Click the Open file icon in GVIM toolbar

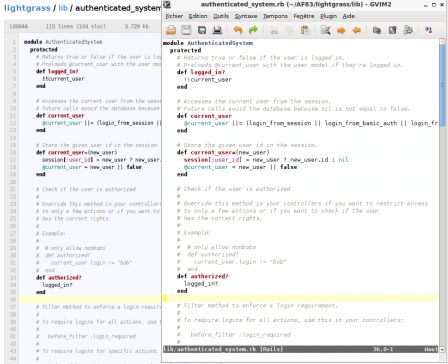[x=171, y=30]
